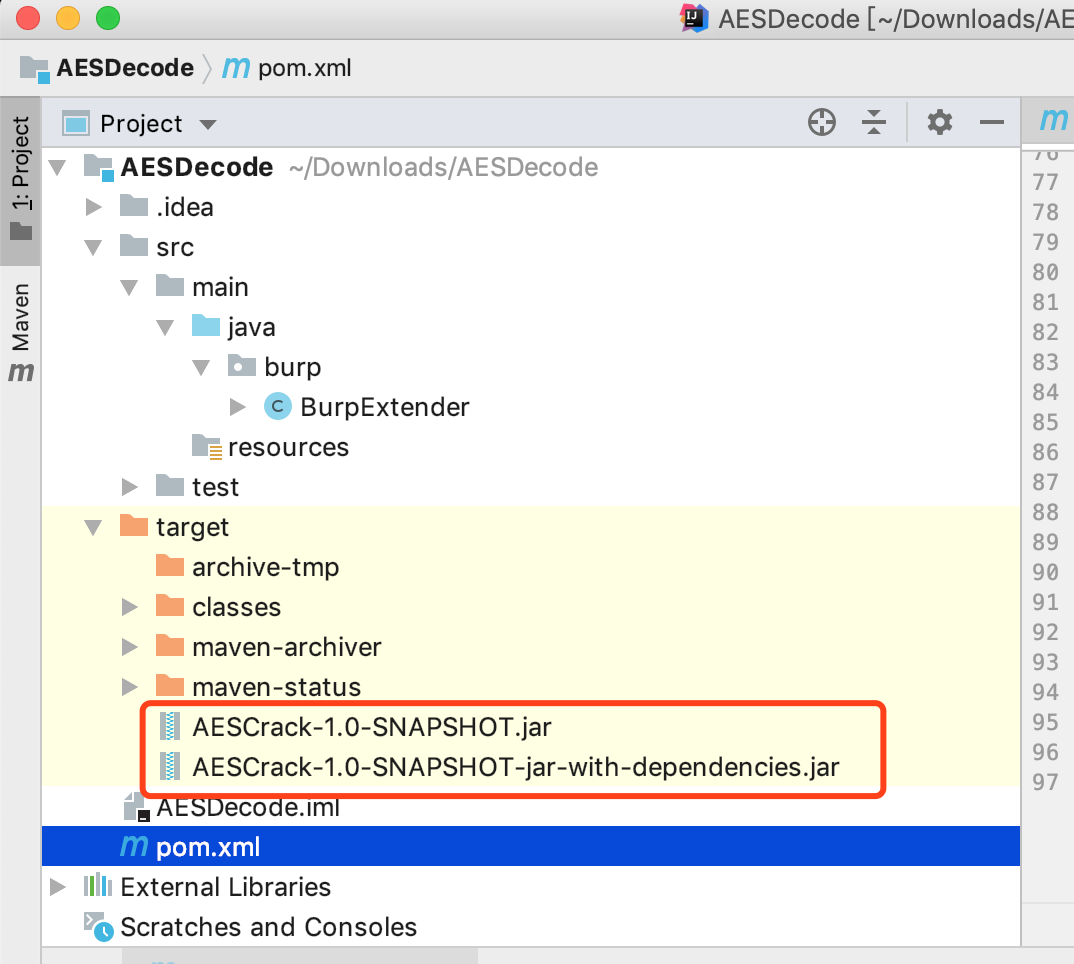
Task: Open Project panel gear settings
Action: (x=940, y=123)
